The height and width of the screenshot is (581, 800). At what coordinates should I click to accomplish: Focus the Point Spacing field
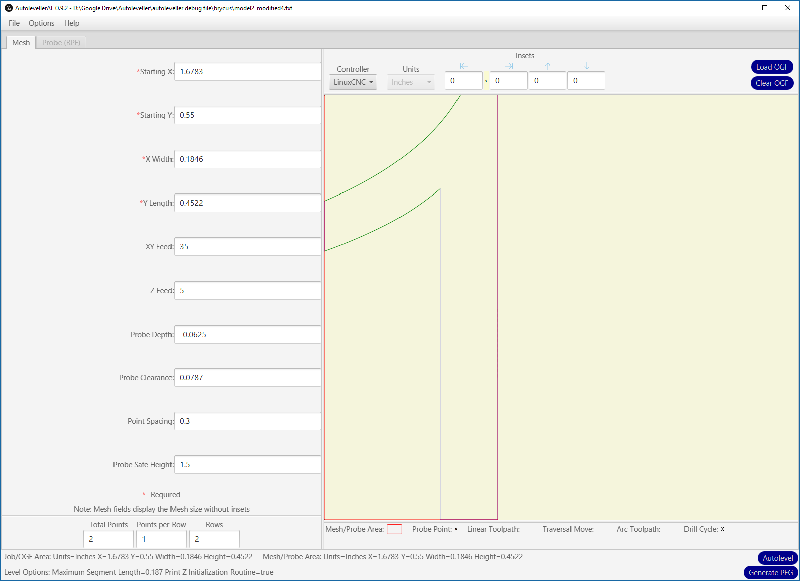point(247,421)
